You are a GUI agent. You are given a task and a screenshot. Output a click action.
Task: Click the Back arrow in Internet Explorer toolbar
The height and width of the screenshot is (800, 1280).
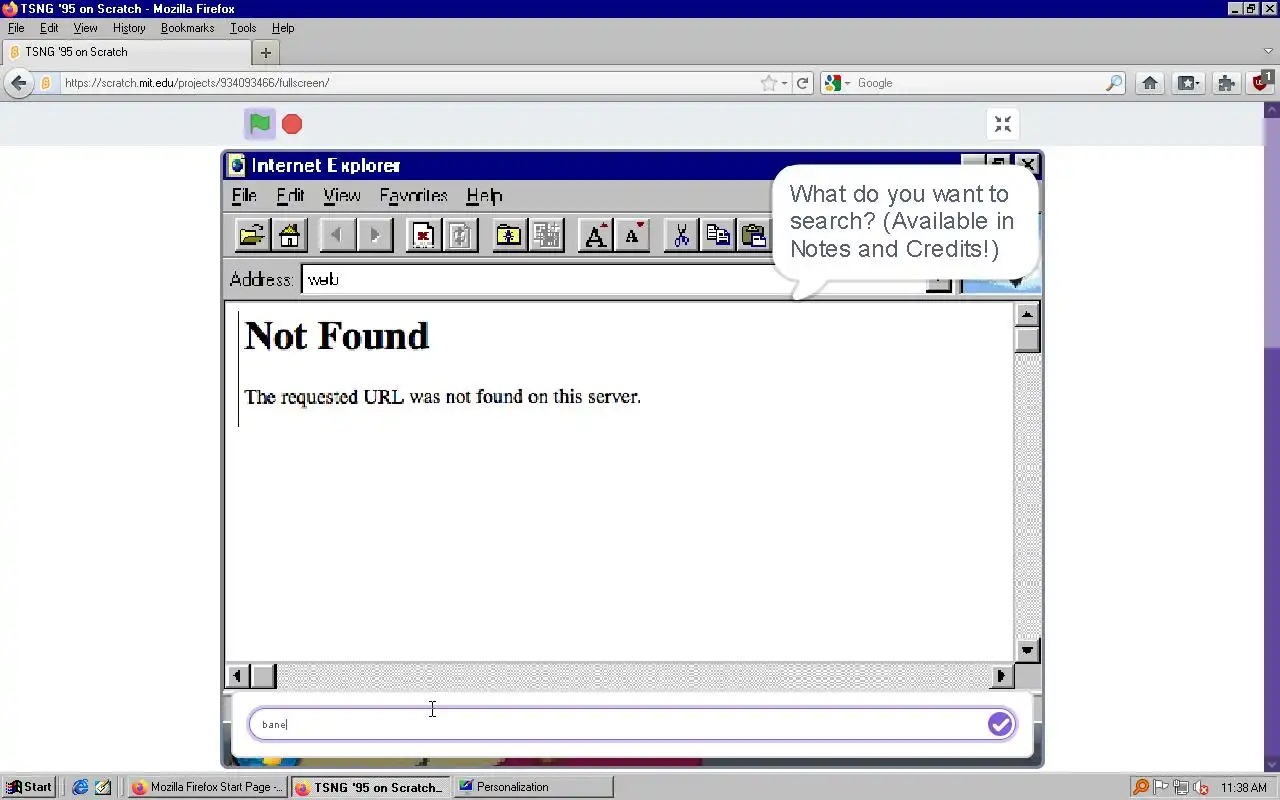tap(337, 235)
